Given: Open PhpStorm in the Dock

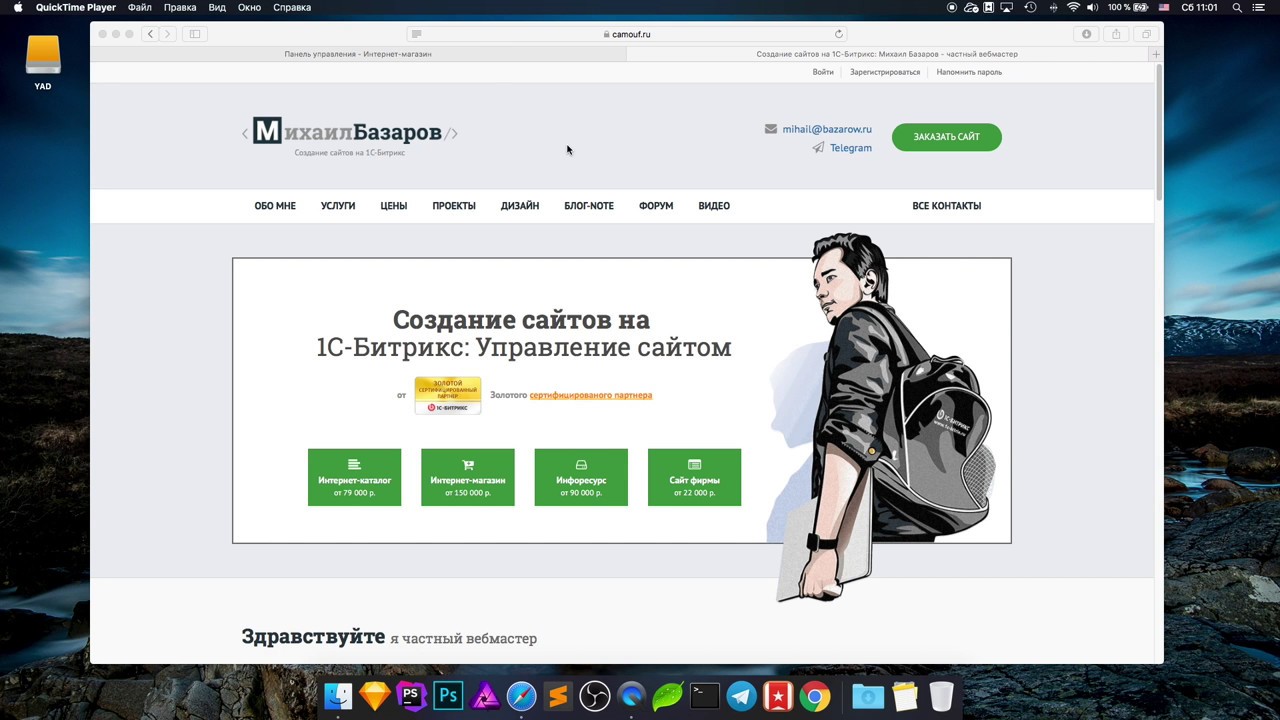Looking at the screenshot, I should (x=411, y=696).
